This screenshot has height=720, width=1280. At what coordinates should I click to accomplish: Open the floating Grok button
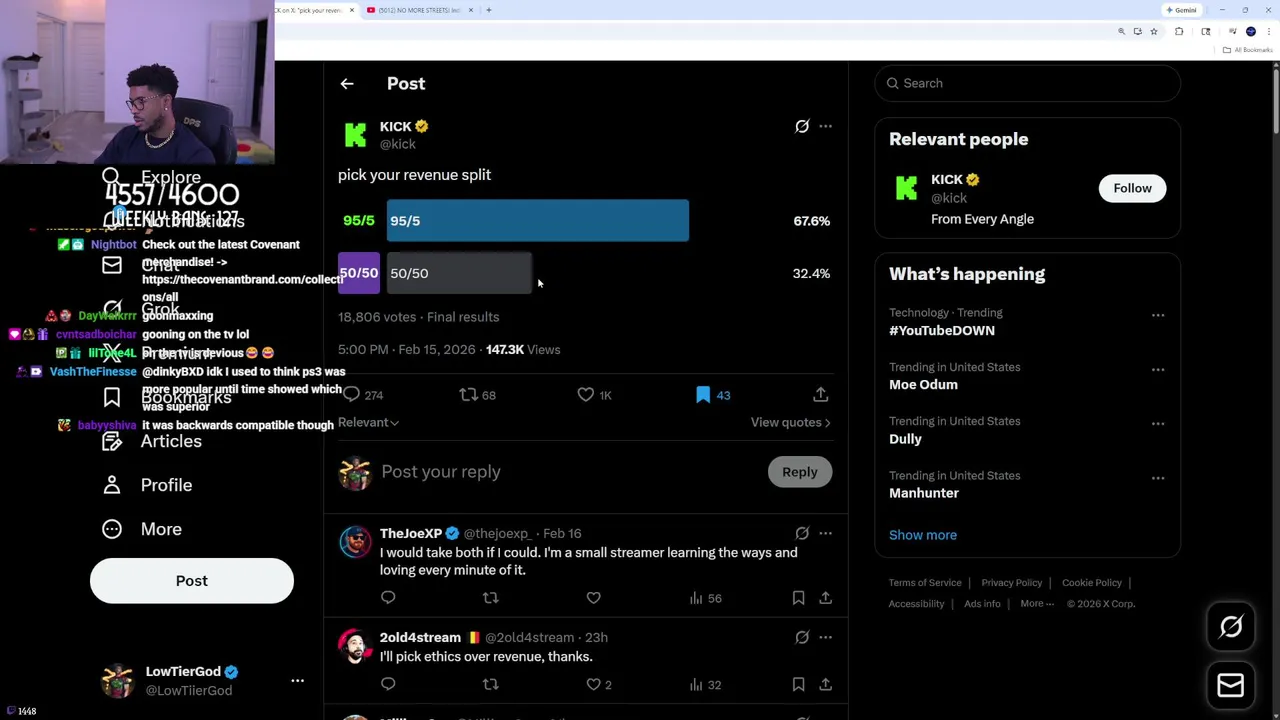1231,627
